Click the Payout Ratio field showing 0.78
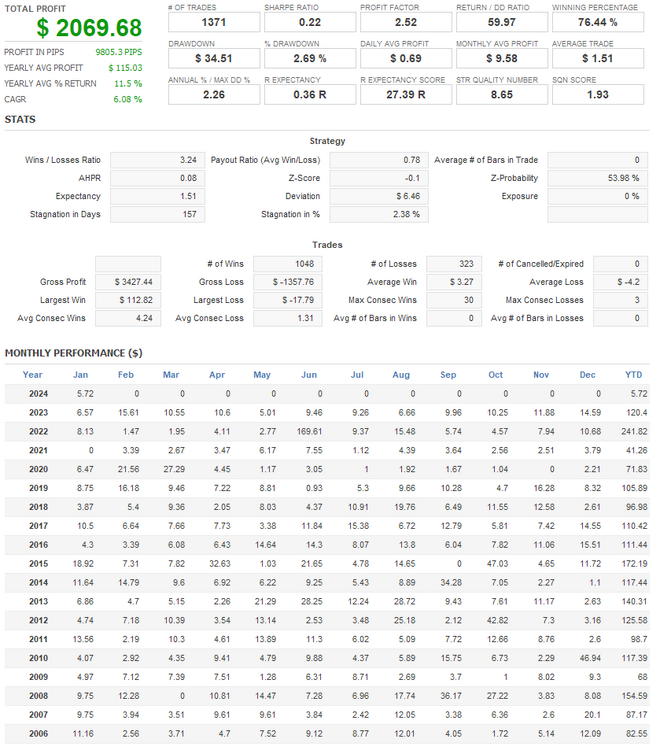 379,160
